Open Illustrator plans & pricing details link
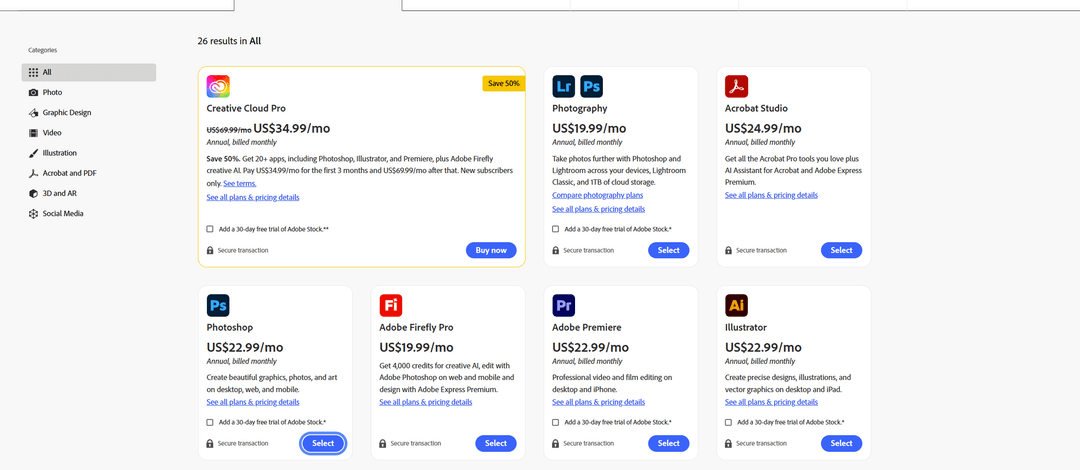This screenshot has height=470, width=1080. (771, 402)
